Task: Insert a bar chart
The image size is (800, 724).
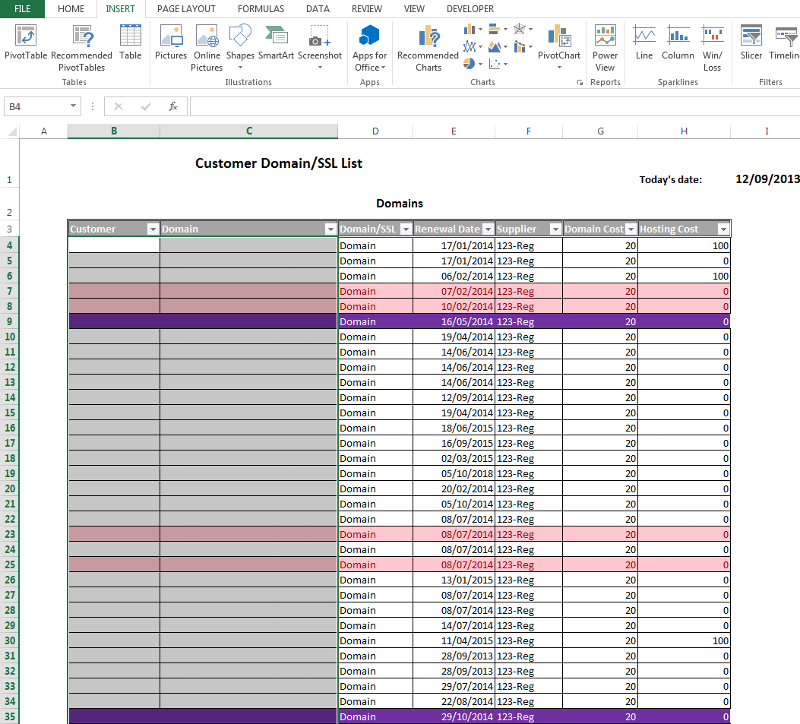Action: (x=497, y=30)
